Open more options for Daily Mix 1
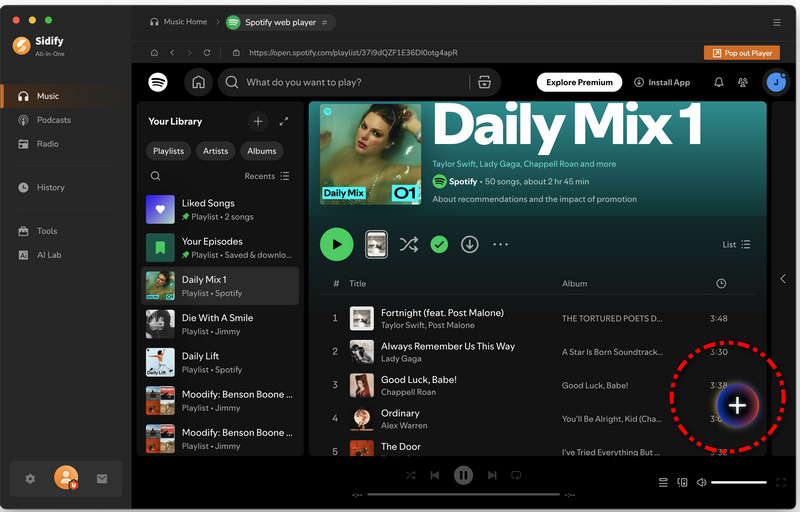This screenshot has height=512, width=800. coord(501,244)
